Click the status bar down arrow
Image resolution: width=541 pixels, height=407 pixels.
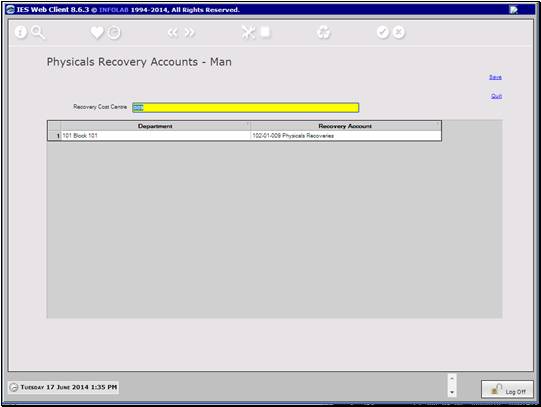point(452,393)
